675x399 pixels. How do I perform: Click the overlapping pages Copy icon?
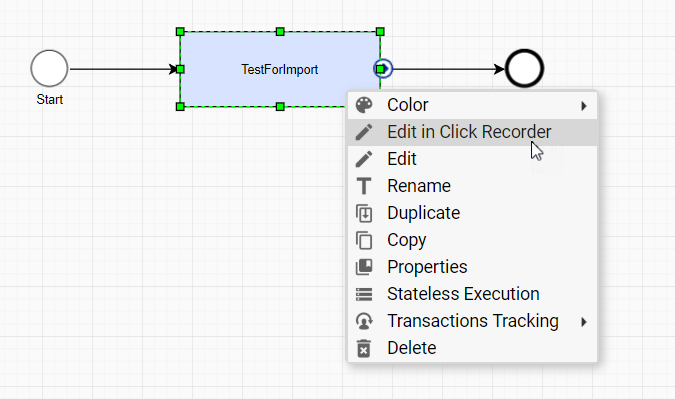point(364,240)
